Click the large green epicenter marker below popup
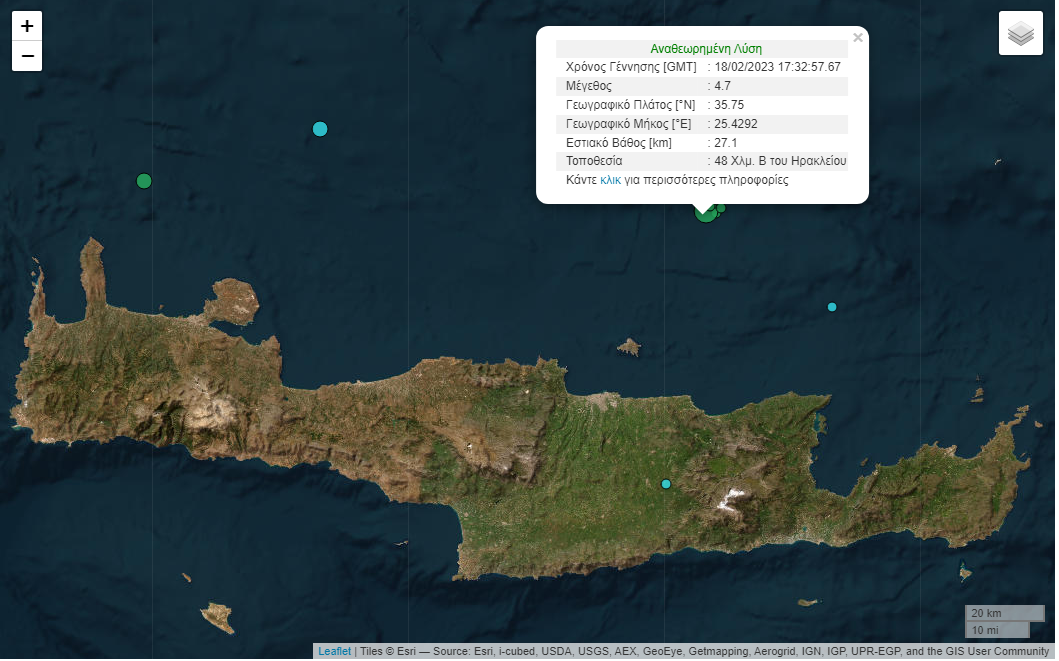 (705, 211)
